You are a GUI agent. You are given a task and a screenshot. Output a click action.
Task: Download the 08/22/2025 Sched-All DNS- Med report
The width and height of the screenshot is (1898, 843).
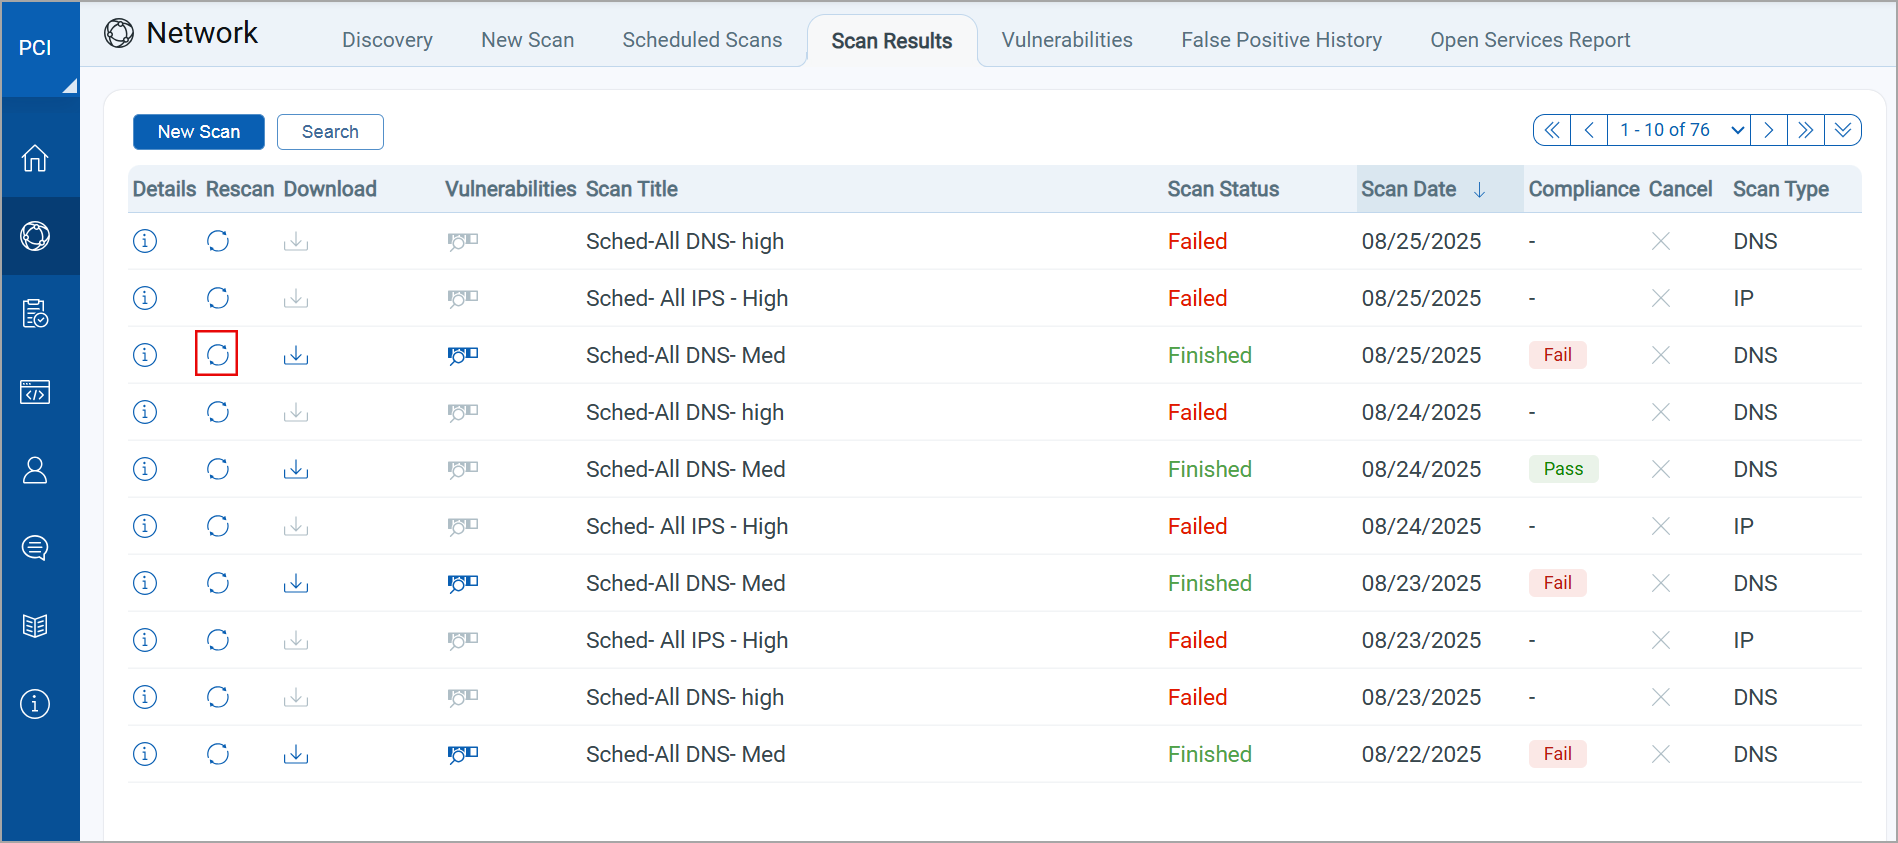(295, 754)
